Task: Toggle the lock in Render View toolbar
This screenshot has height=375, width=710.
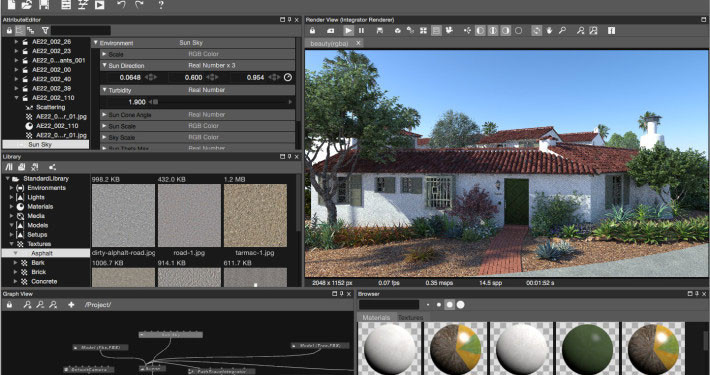Action: [x=312, y=31]
